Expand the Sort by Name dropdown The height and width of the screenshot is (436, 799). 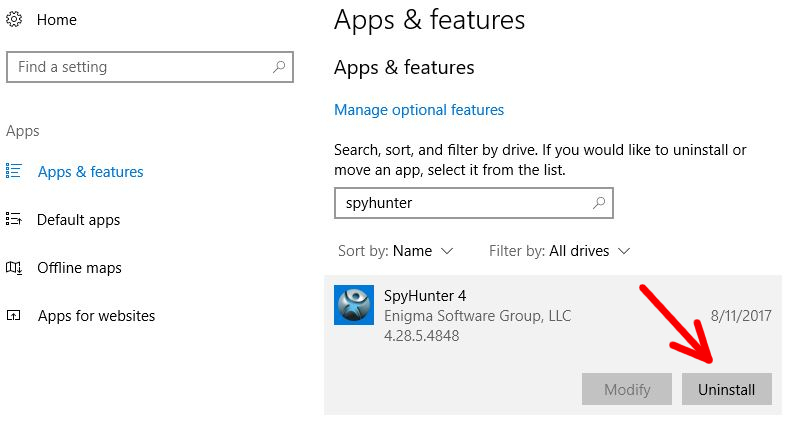395,251
